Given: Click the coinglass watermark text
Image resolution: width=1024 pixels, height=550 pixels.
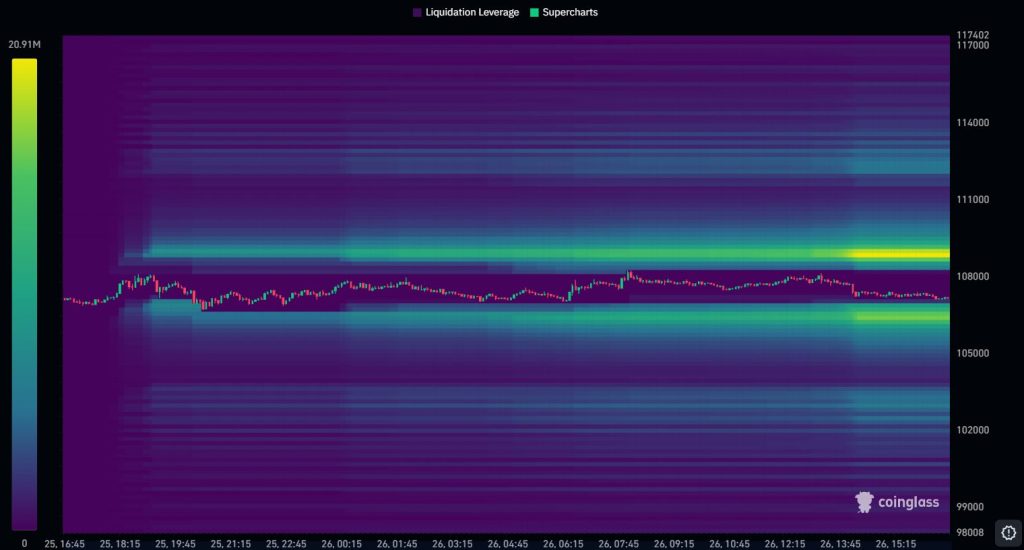Looking at the screenshot, I should click(908, 502).
